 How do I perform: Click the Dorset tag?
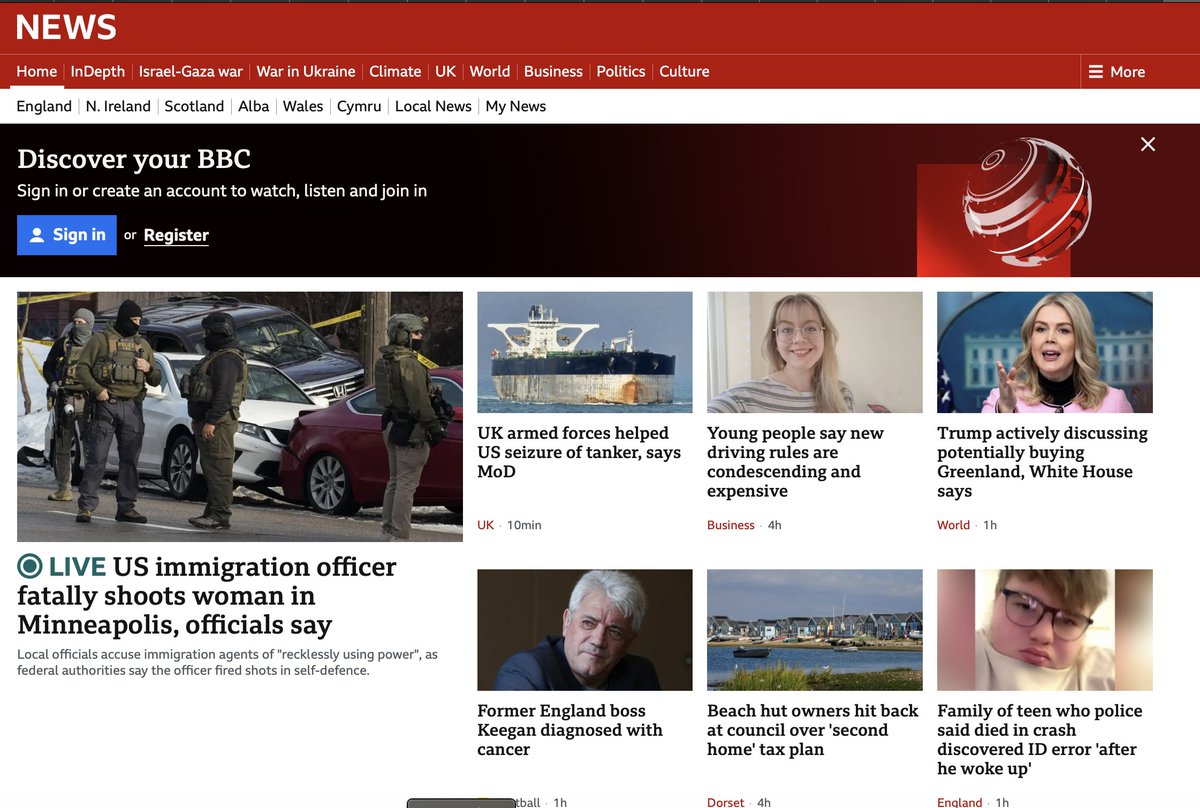726,802
